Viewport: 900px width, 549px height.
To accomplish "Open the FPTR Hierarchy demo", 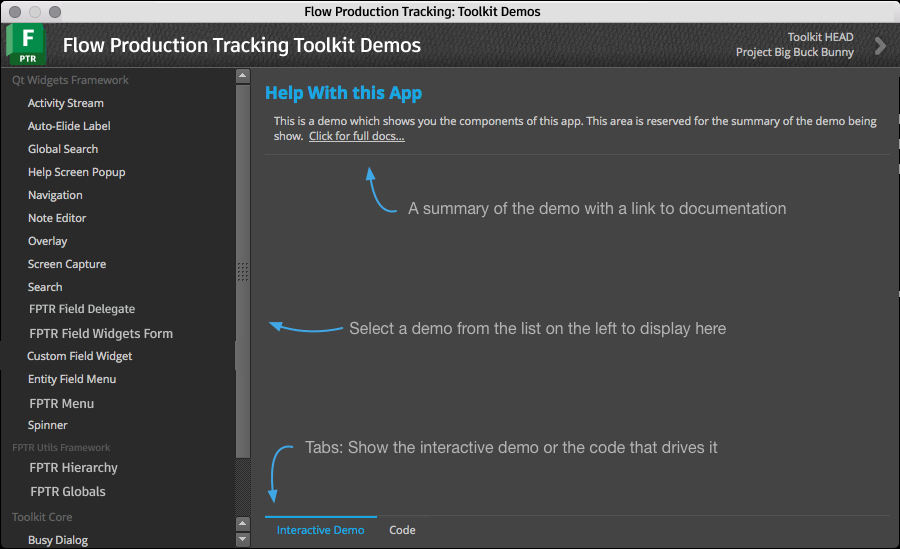I will click(x=73, y=468).
